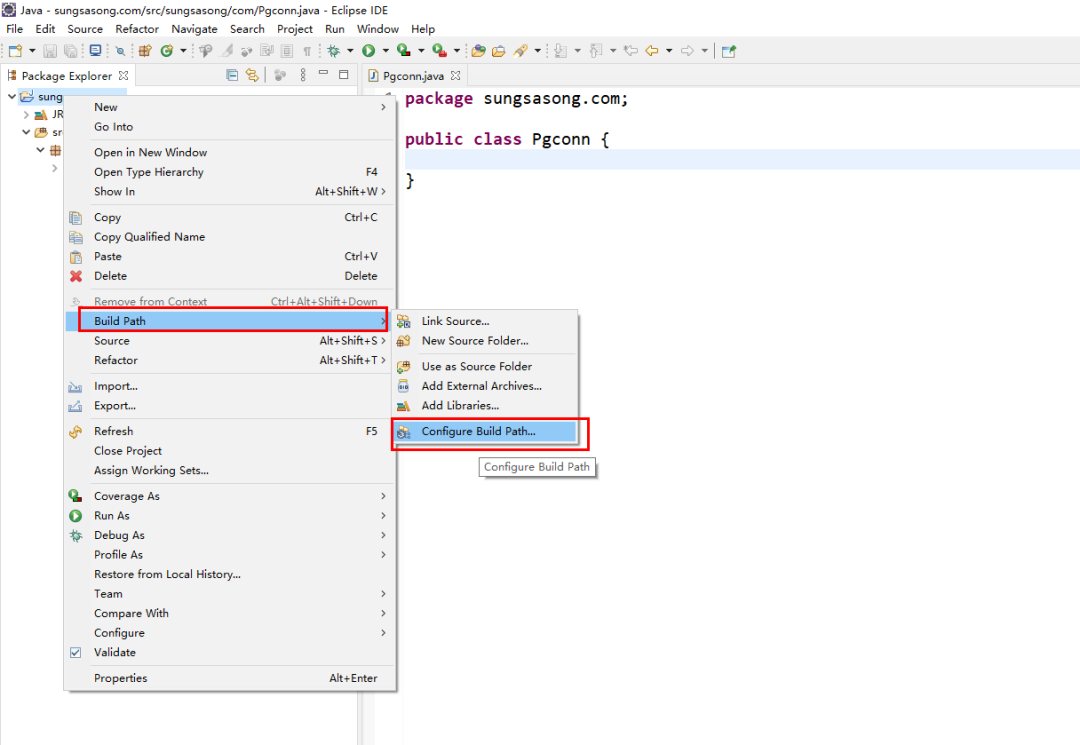Screen dimensions: 1080x745
Task: Click the class name Pgconn in editor
Action: tap(561, 140)
